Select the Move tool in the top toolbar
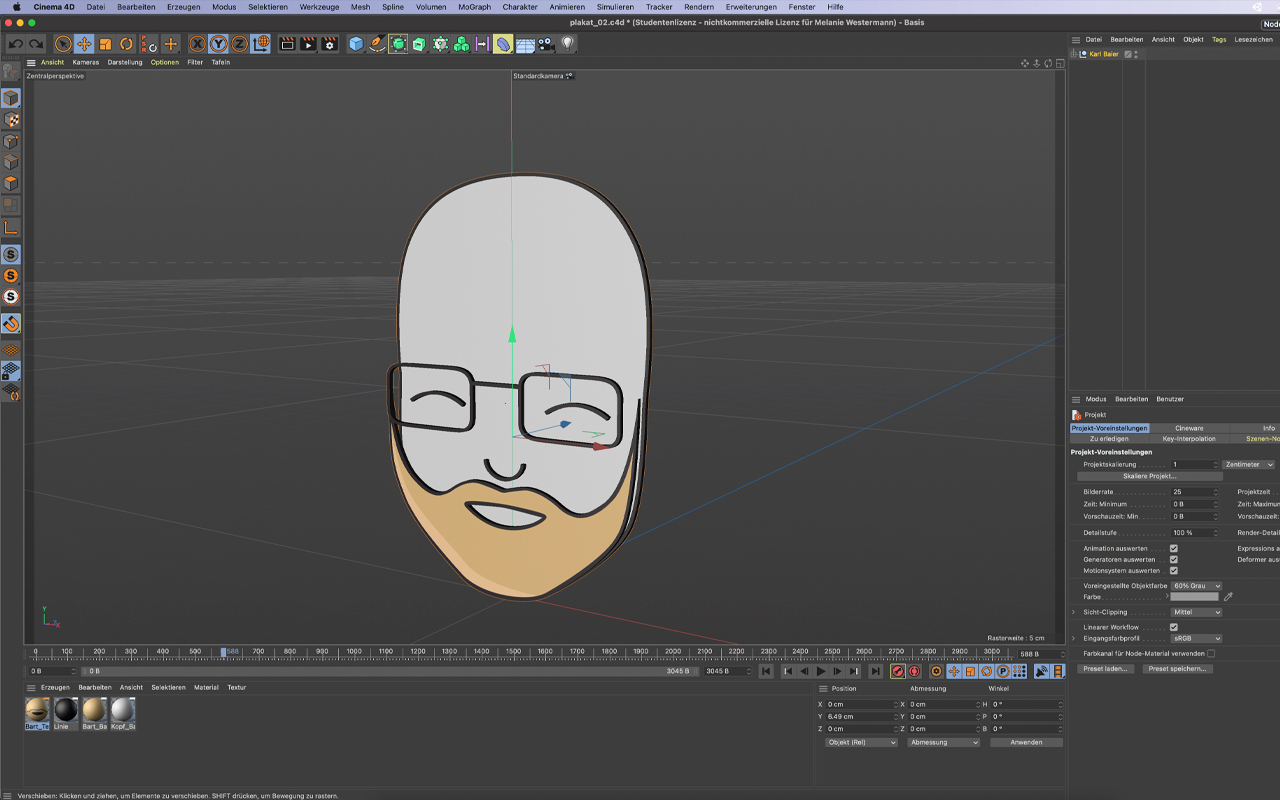The width and height of the screenshot is (1280, 800). click(x=84, y=44)
